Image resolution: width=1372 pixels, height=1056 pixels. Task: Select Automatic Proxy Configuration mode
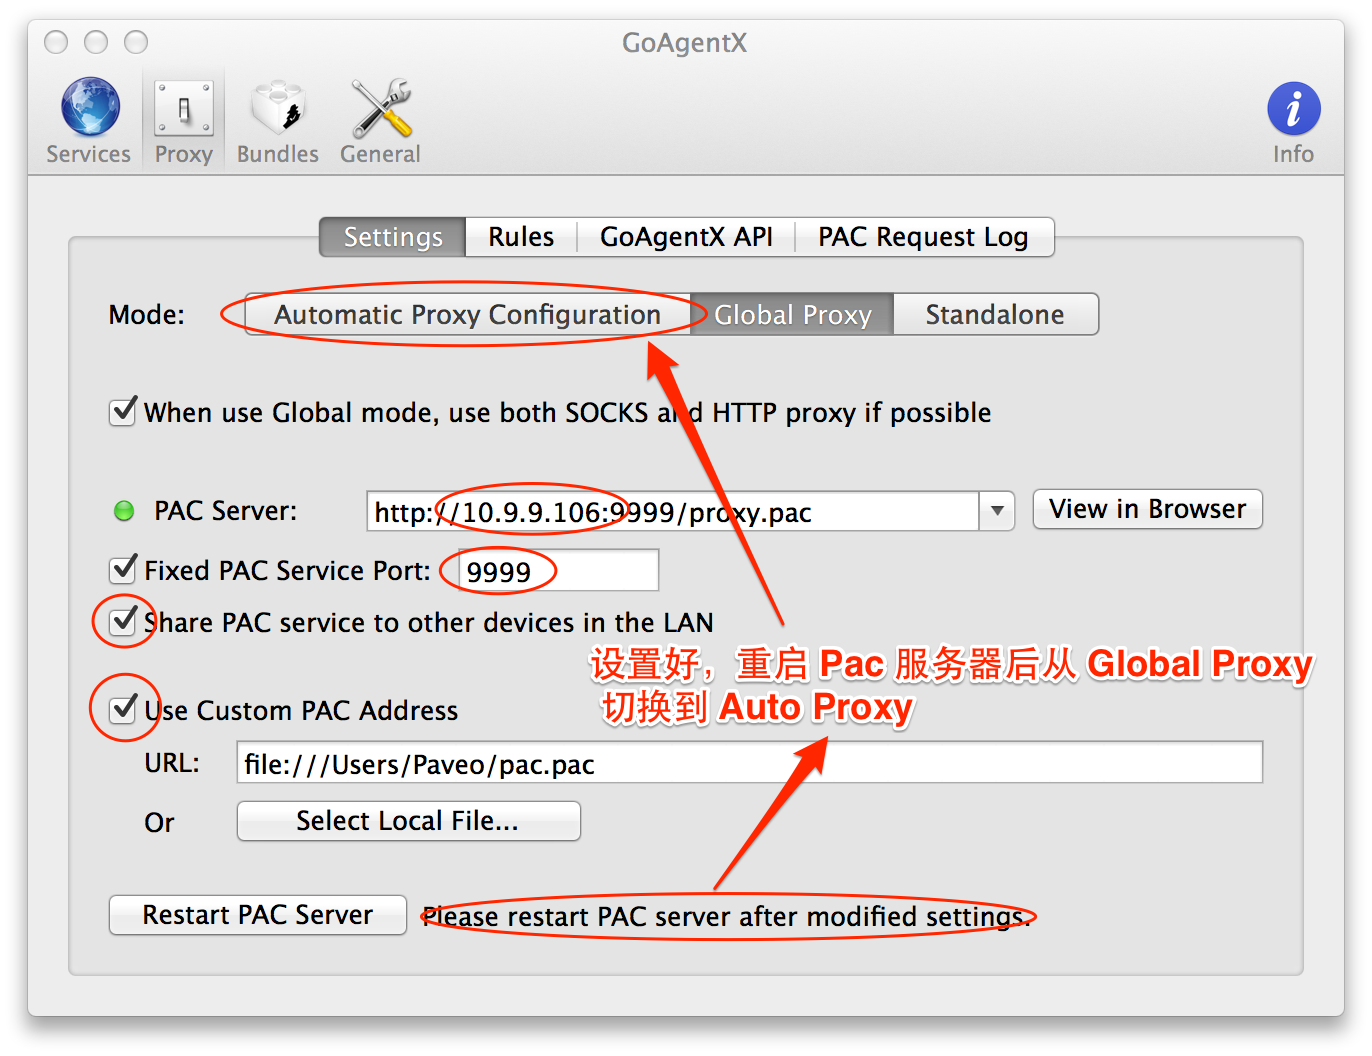pos(468,314)
